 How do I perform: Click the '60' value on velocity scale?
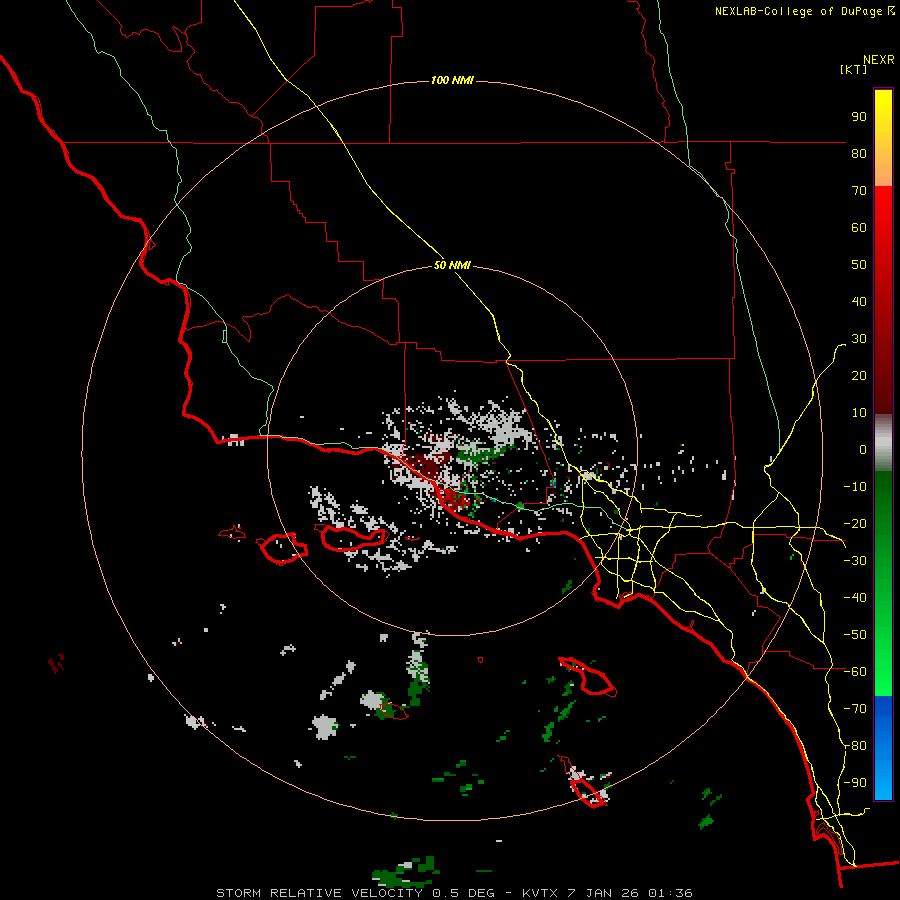[x=859, y=227]
